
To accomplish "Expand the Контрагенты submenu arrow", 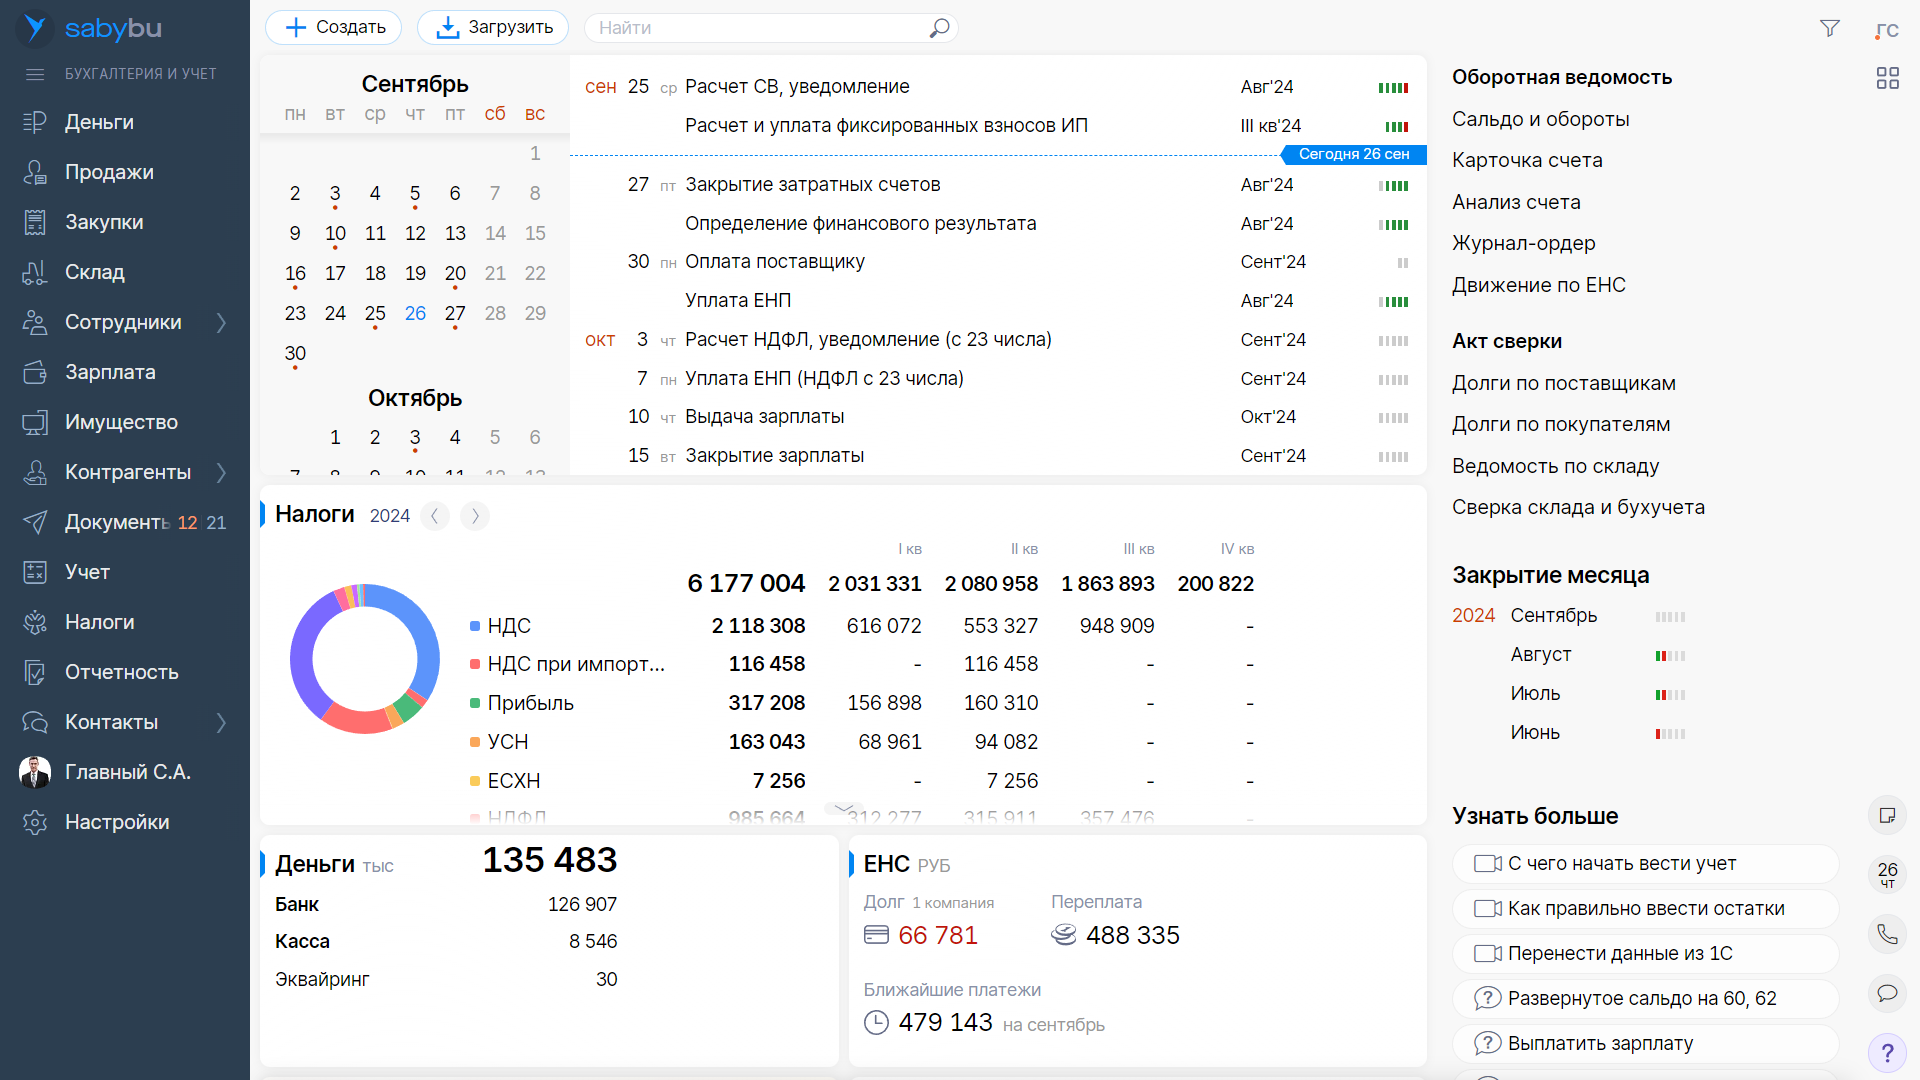I will (222, 472).
